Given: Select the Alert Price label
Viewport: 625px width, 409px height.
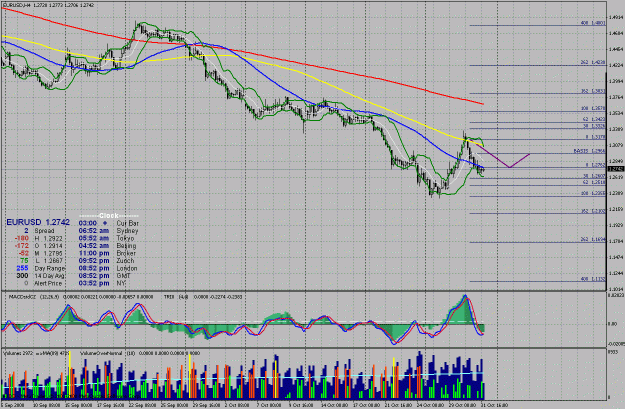Looking at the screenshot, I should point(48,283).
